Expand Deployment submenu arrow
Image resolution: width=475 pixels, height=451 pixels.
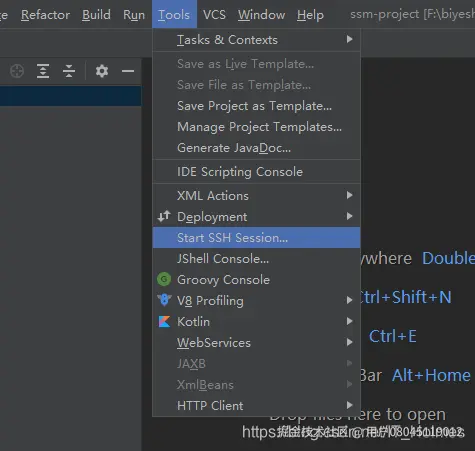pyautogui.click(x=349, y=216)
